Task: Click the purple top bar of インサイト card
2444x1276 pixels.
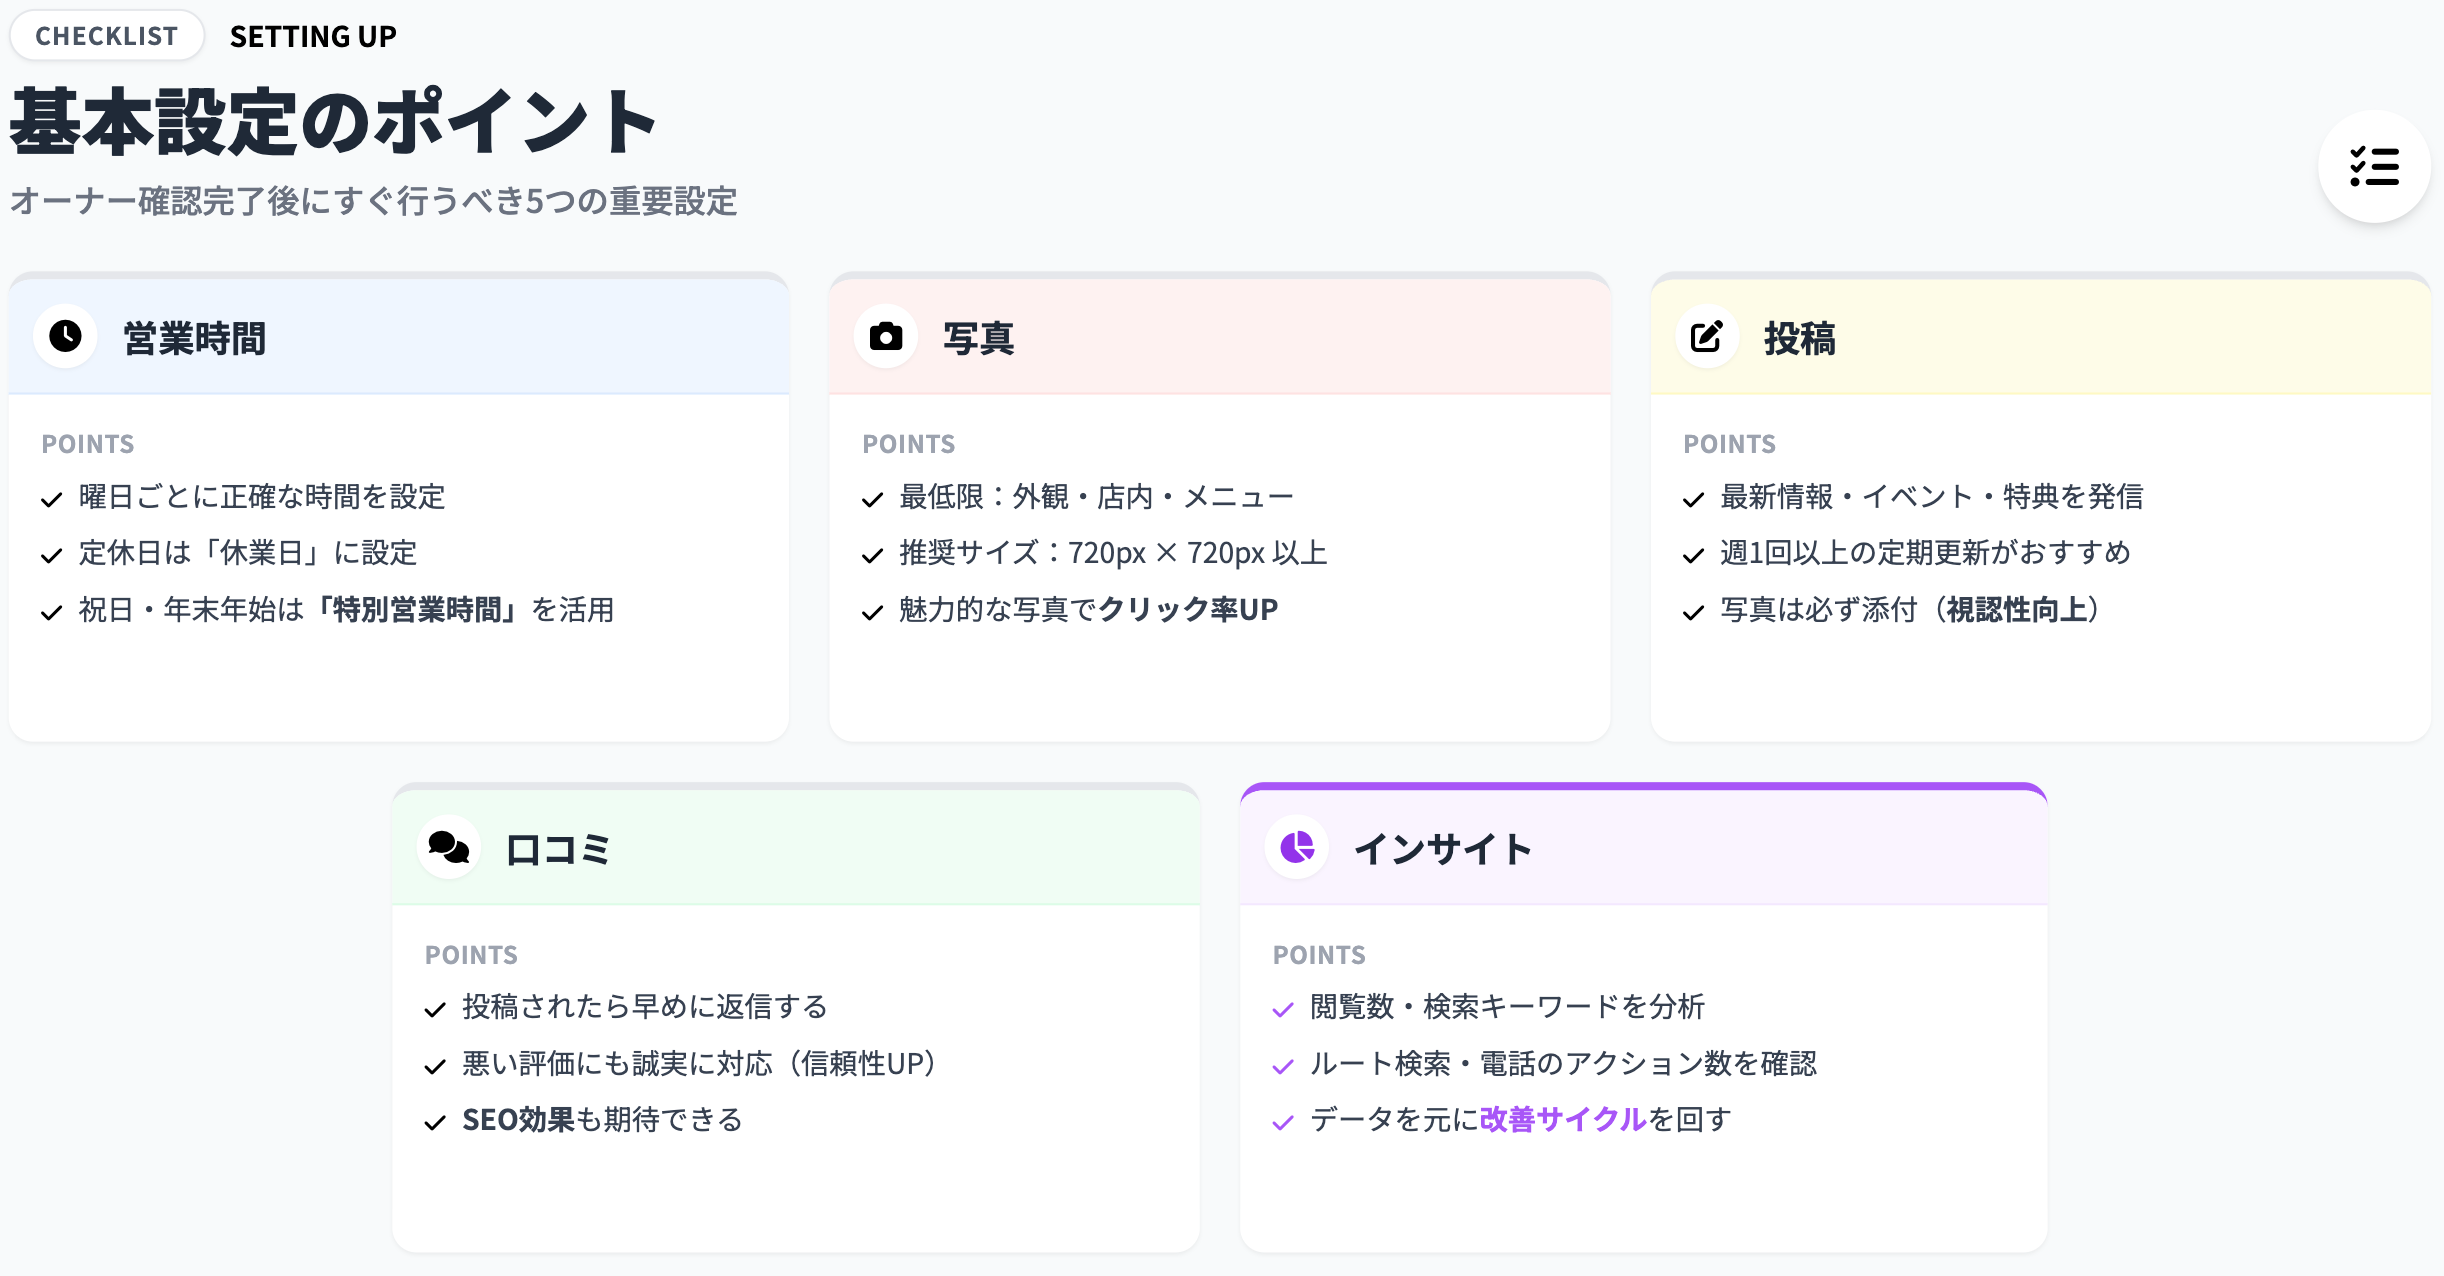Action: [1643, 787]
